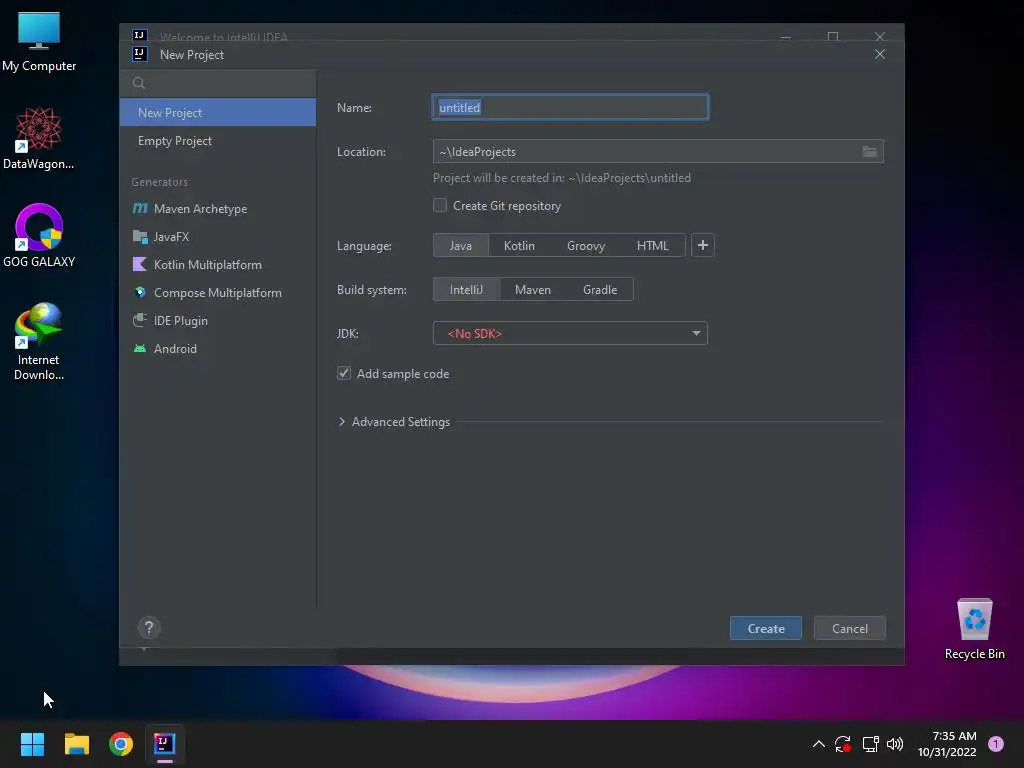Open the Recycle Bin desktop icon
The width and height of the screenshot is (1024, 768).
click(x=974, y=629)
